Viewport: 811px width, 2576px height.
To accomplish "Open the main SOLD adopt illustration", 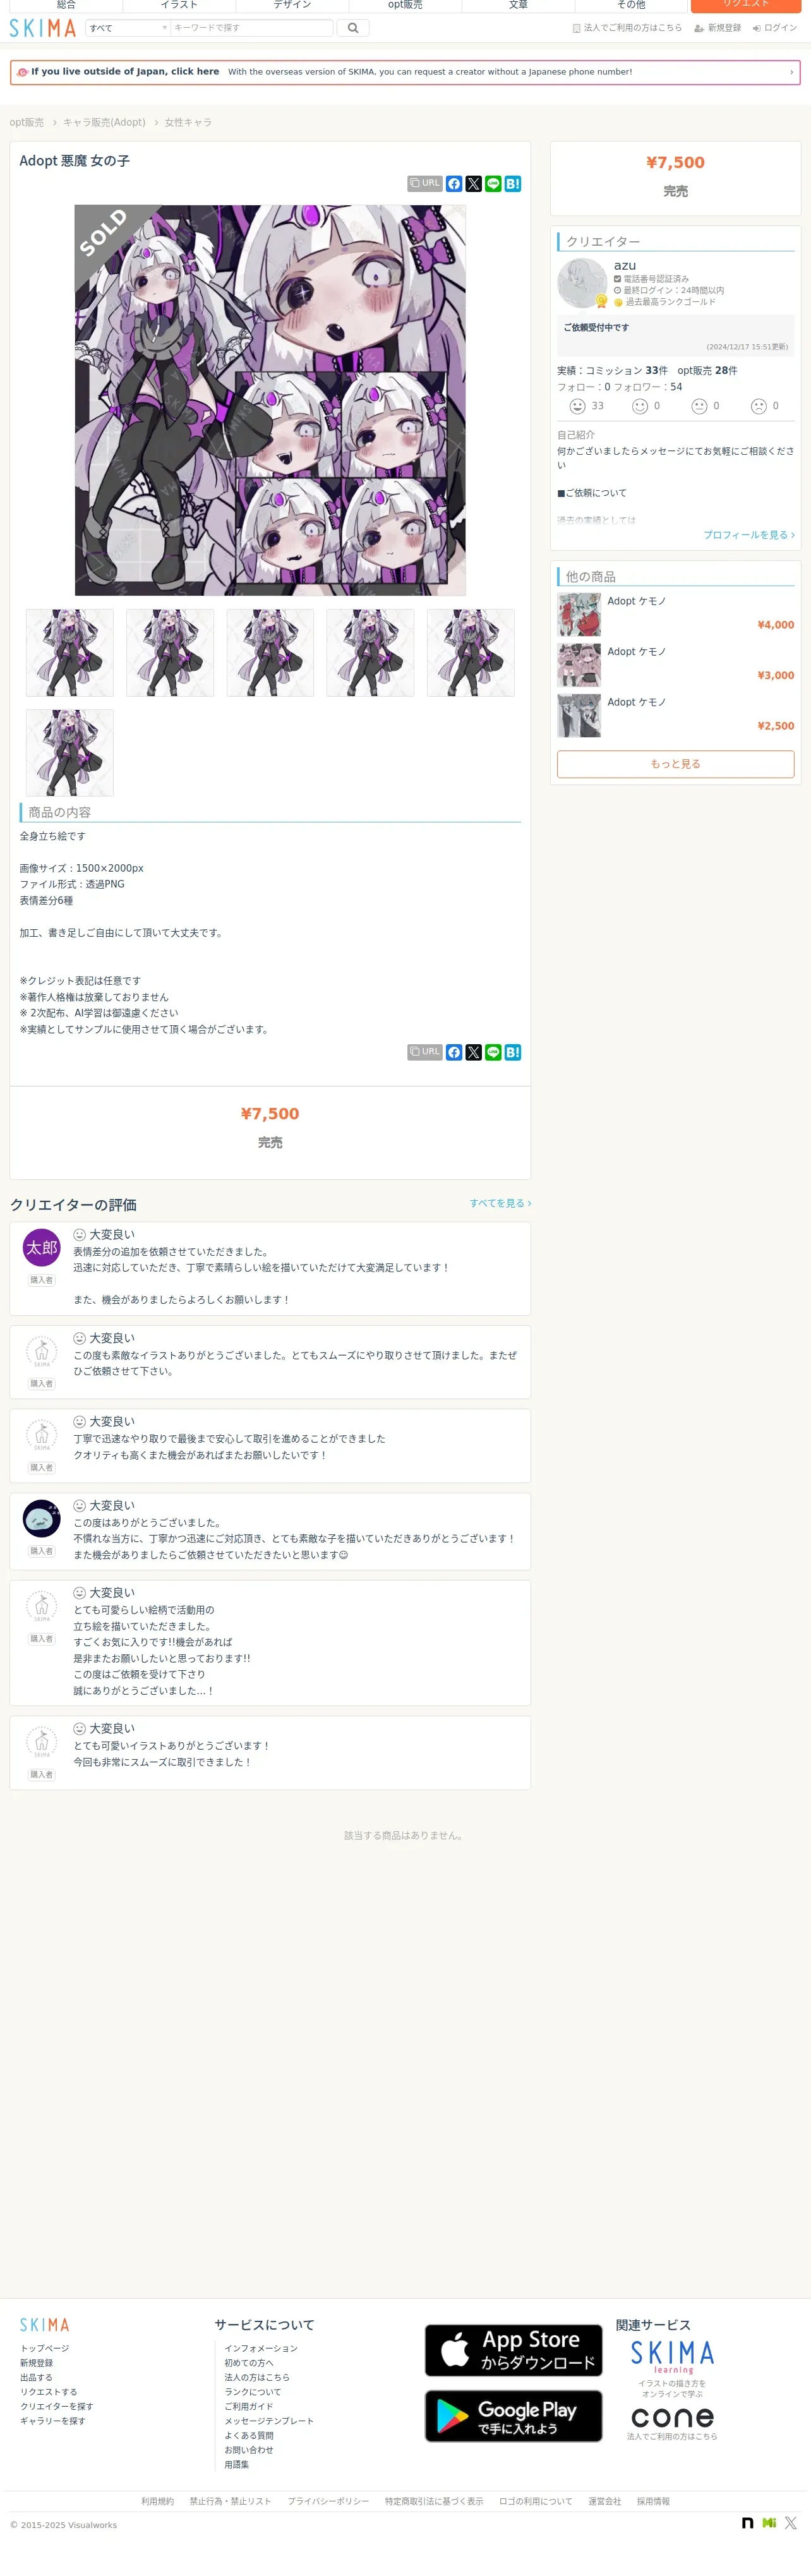I will (x=270, y=400).
